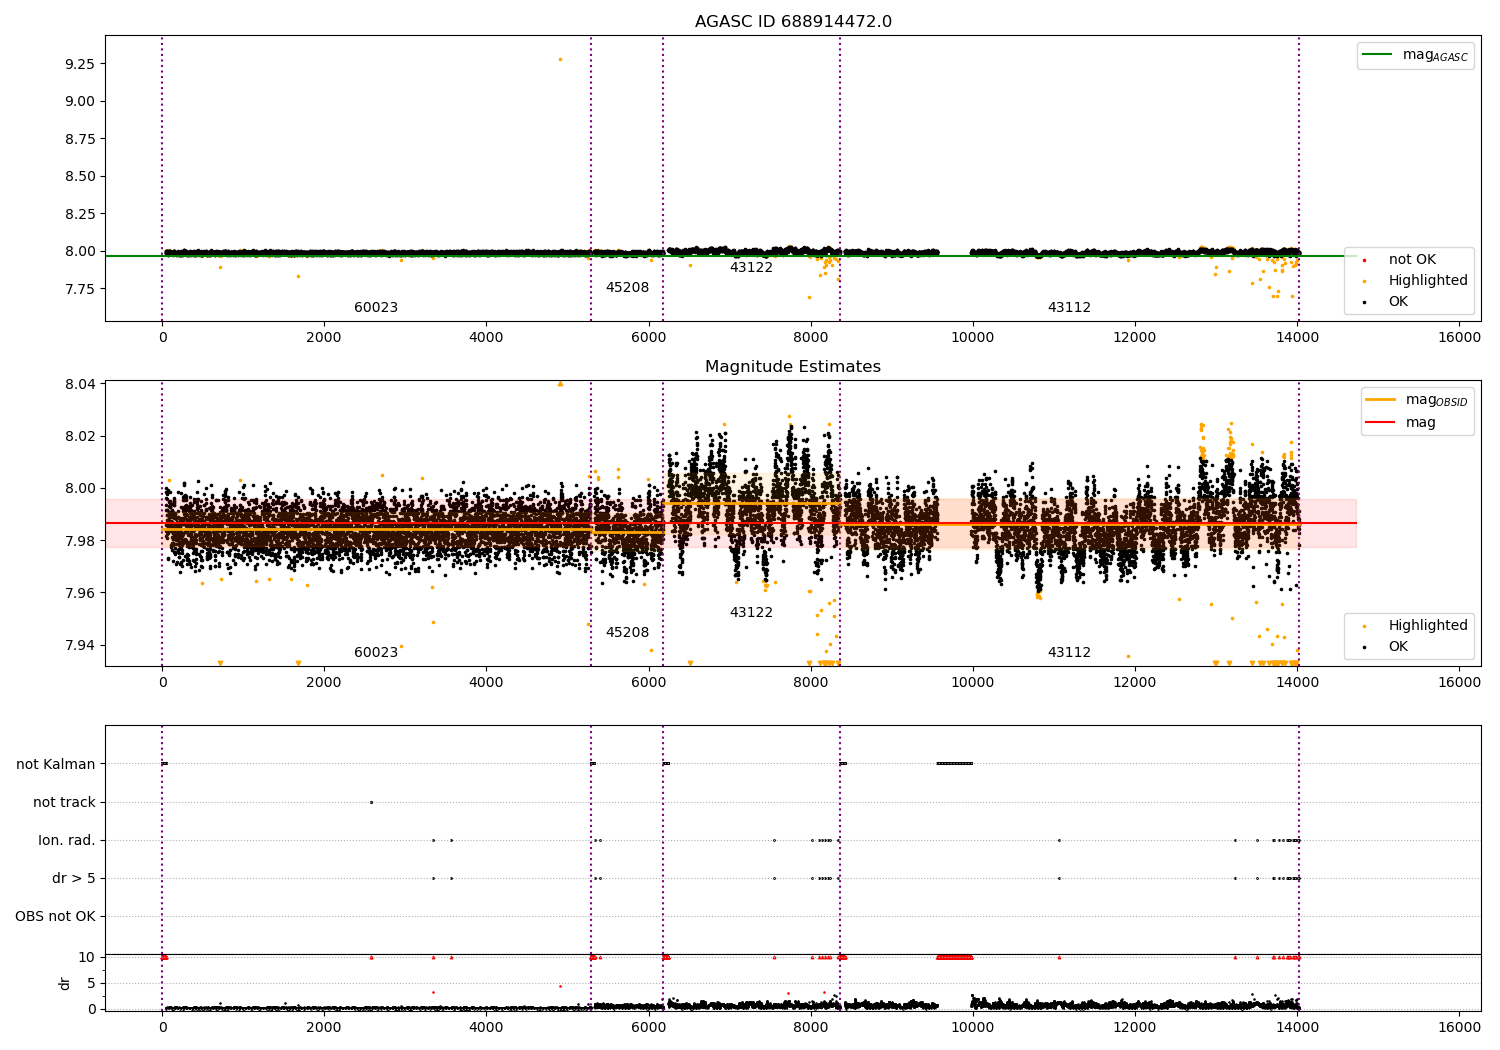Click the 8.04 y-axis tick label
The height and width of the screenshot is (1050, 1500).
(x=79, y=384)
